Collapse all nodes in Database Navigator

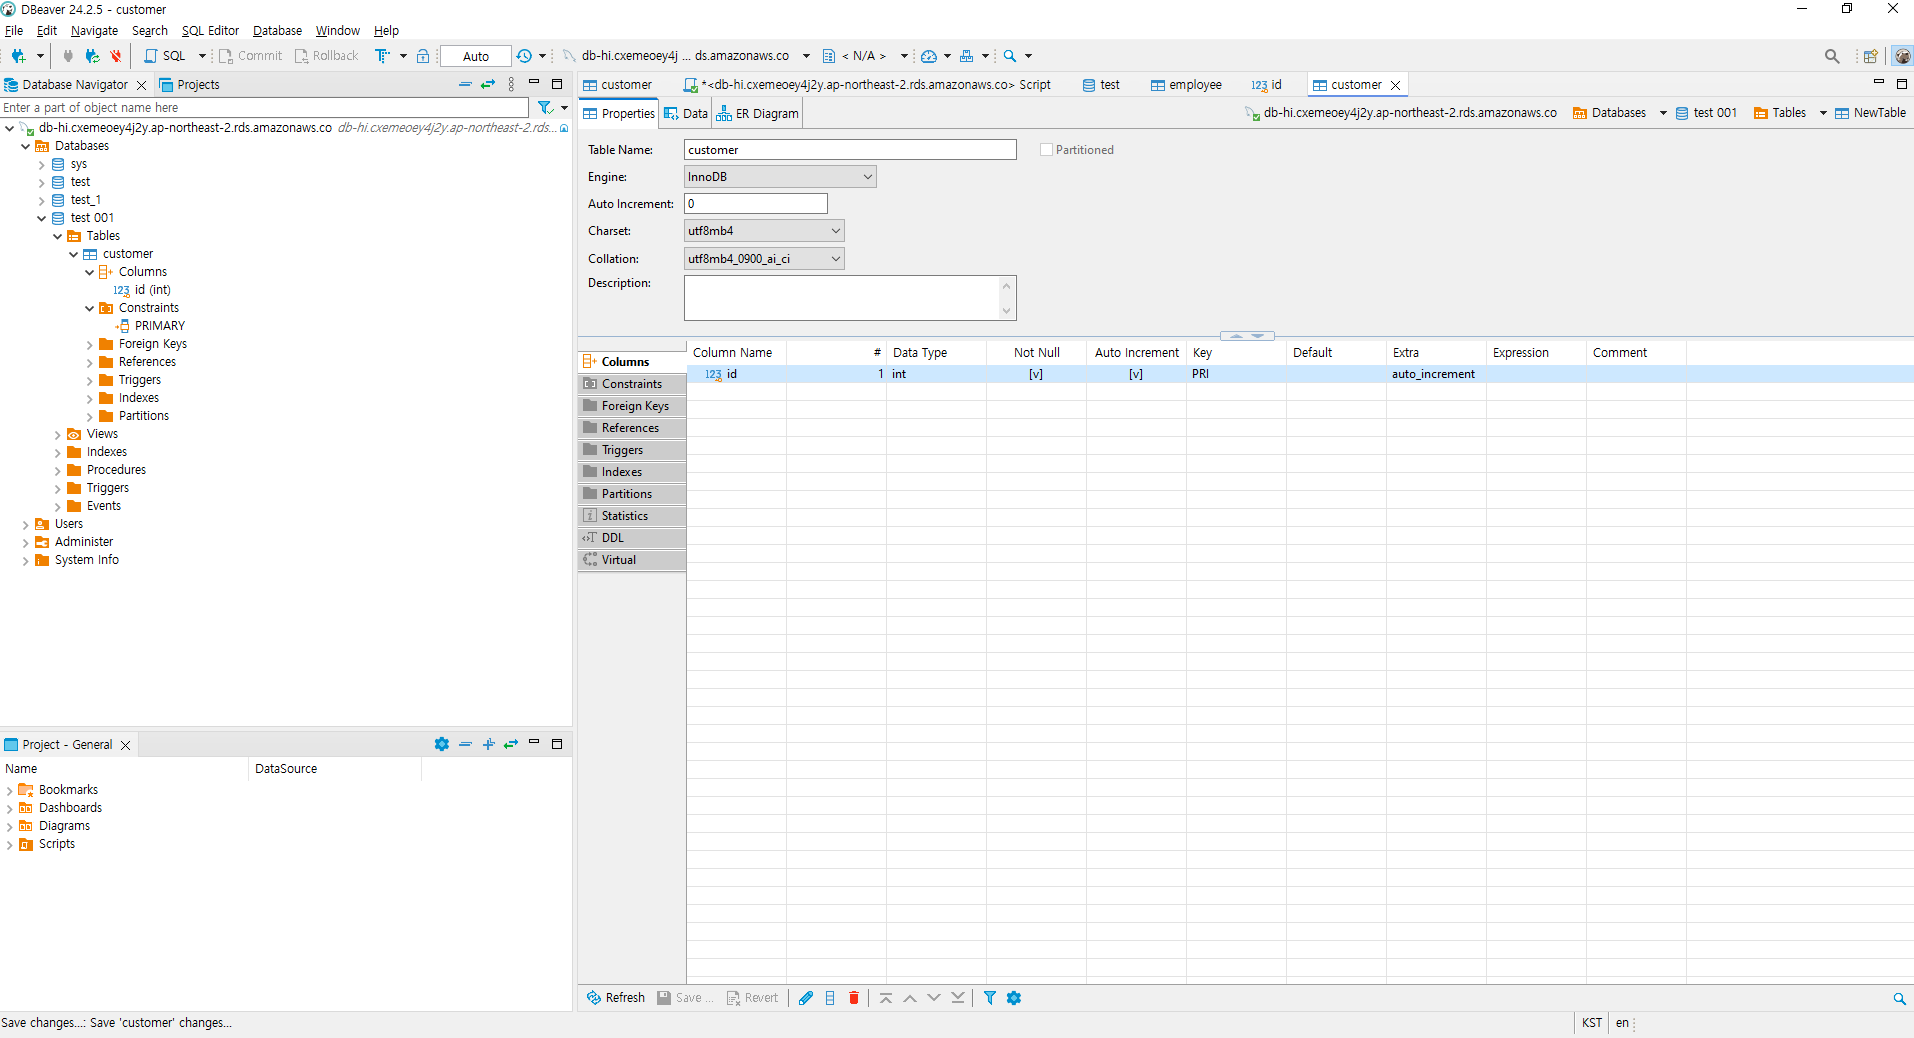[x=465, y=84]
